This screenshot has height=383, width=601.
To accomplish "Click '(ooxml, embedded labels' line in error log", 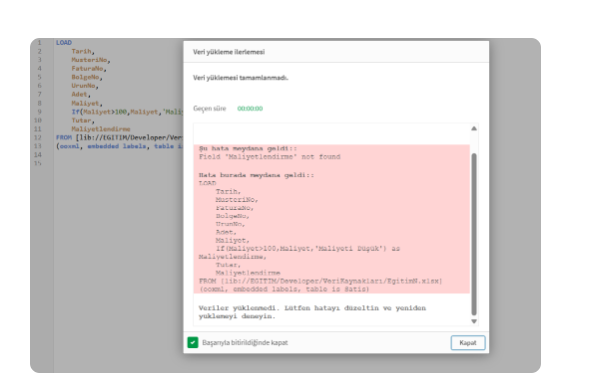I will [284, 289].
